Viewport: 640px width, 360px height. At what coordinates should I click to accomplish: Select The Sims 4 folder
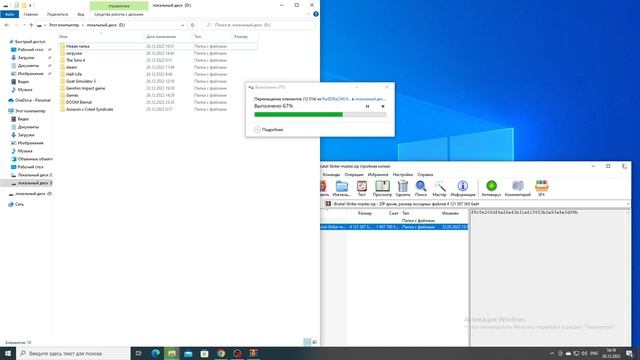76,60
